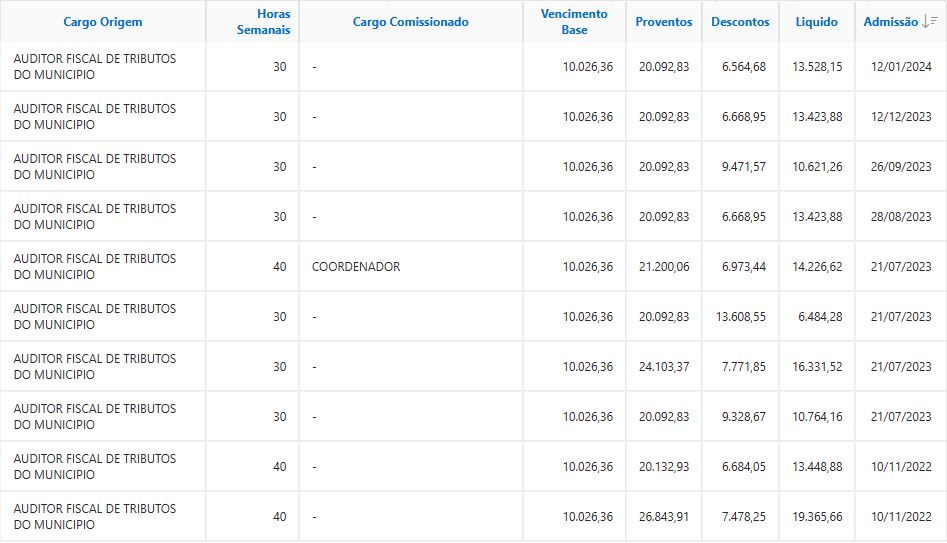Viewport: 947px width, 543px height.
Task: Click the 26.843,91 proventos cell
Action: tap(664, 517)
